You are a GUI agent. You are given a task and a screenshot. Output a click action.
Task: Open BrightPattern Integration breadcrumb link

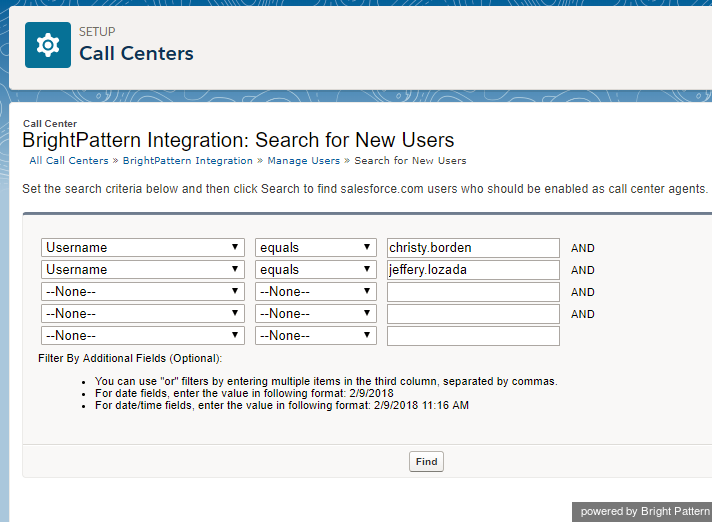188,161
